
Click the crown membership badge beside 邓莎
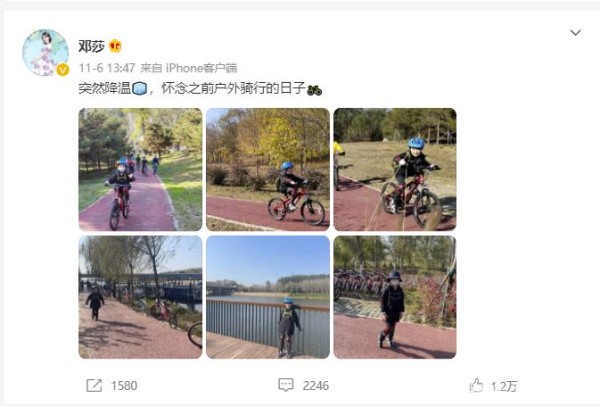(115, 46)
